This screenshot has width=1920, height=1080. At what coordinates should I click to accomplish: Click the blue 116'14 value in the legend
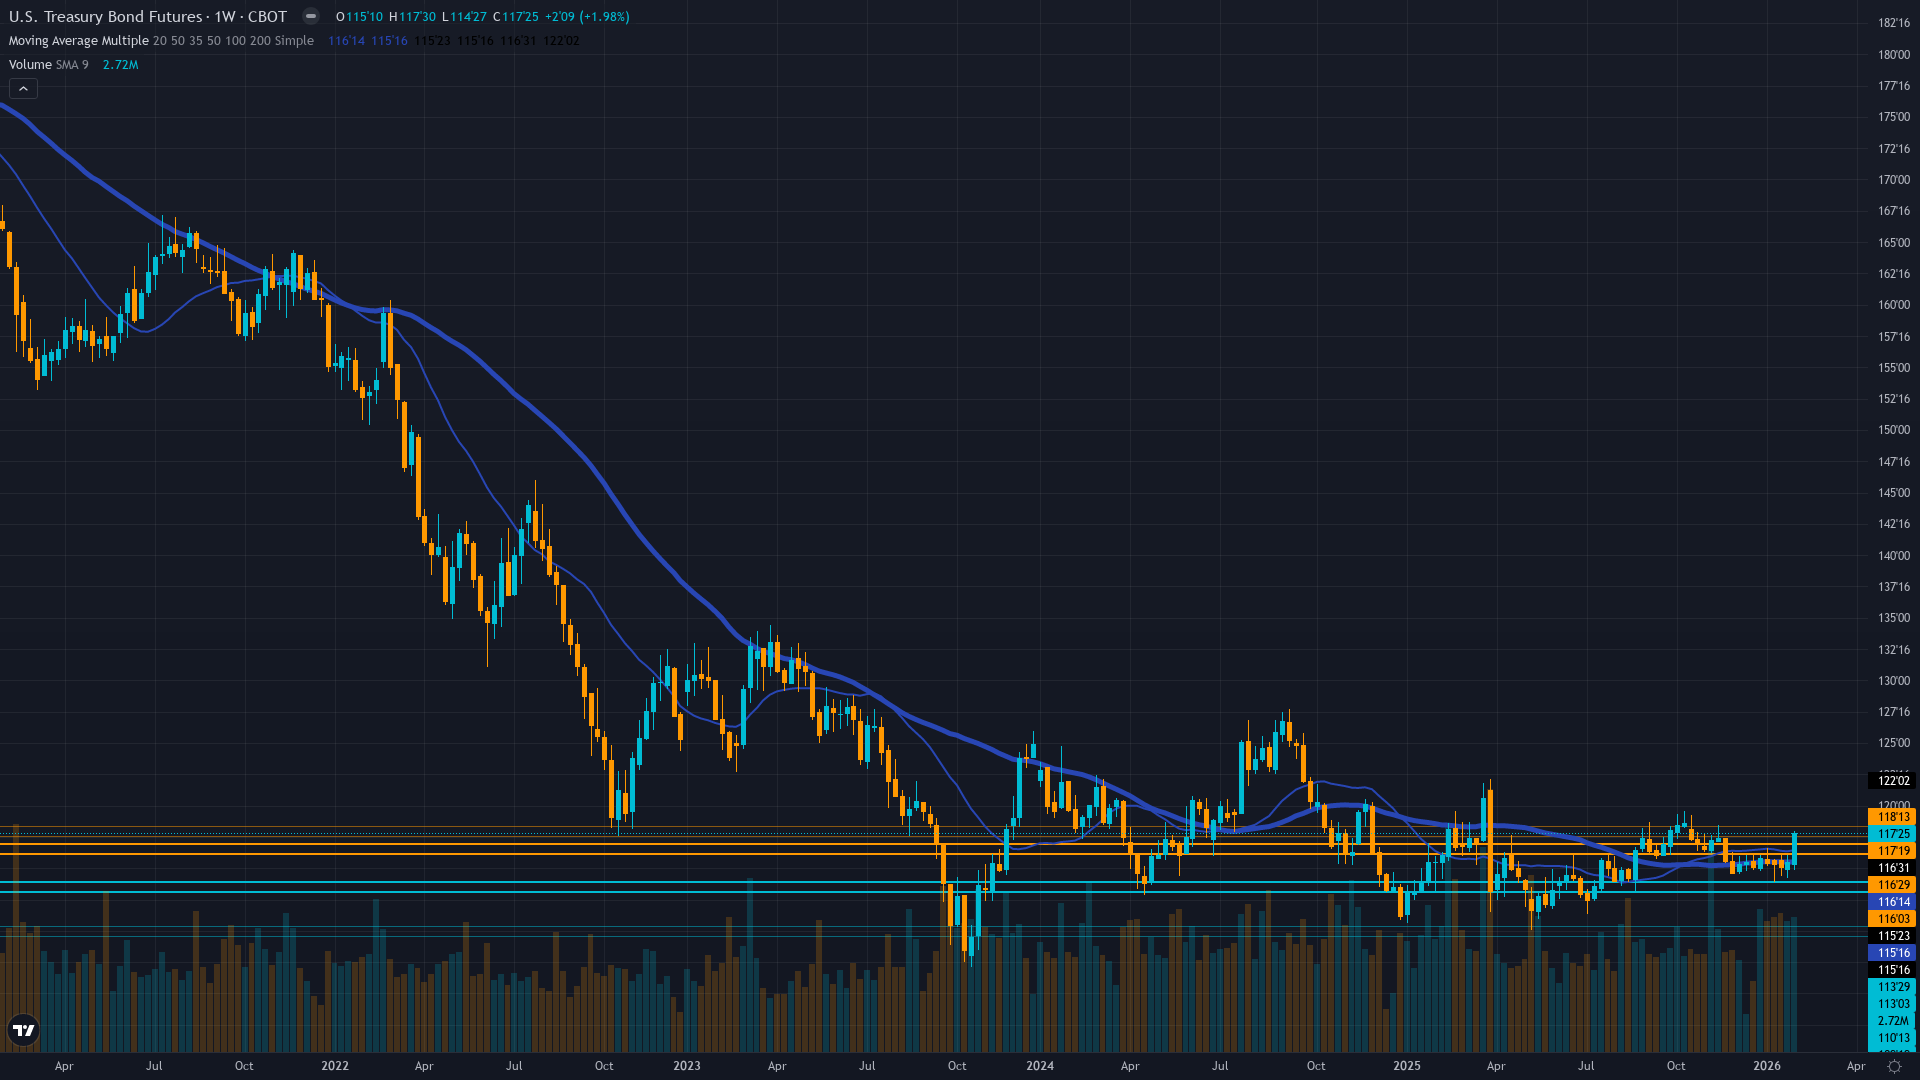pyautogui.click(x=346, y=41)
